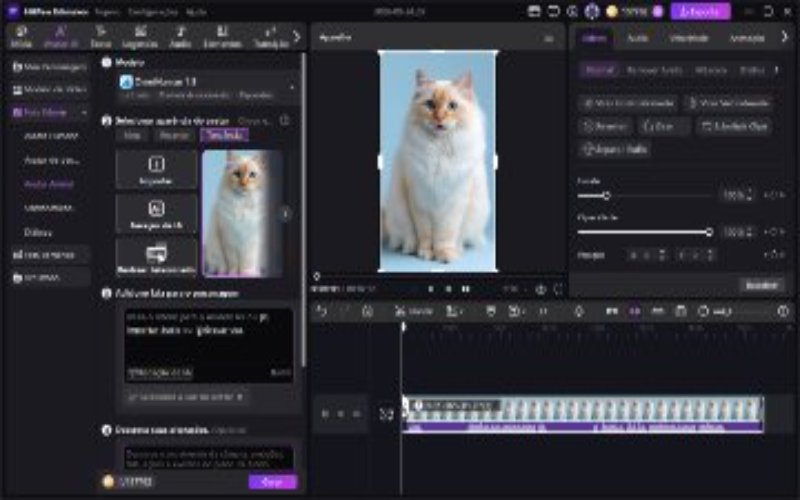Image resolution: width=800 pixels, height=500 pixels.
Task: Open the Legendas tab
Action: [140, 37]
